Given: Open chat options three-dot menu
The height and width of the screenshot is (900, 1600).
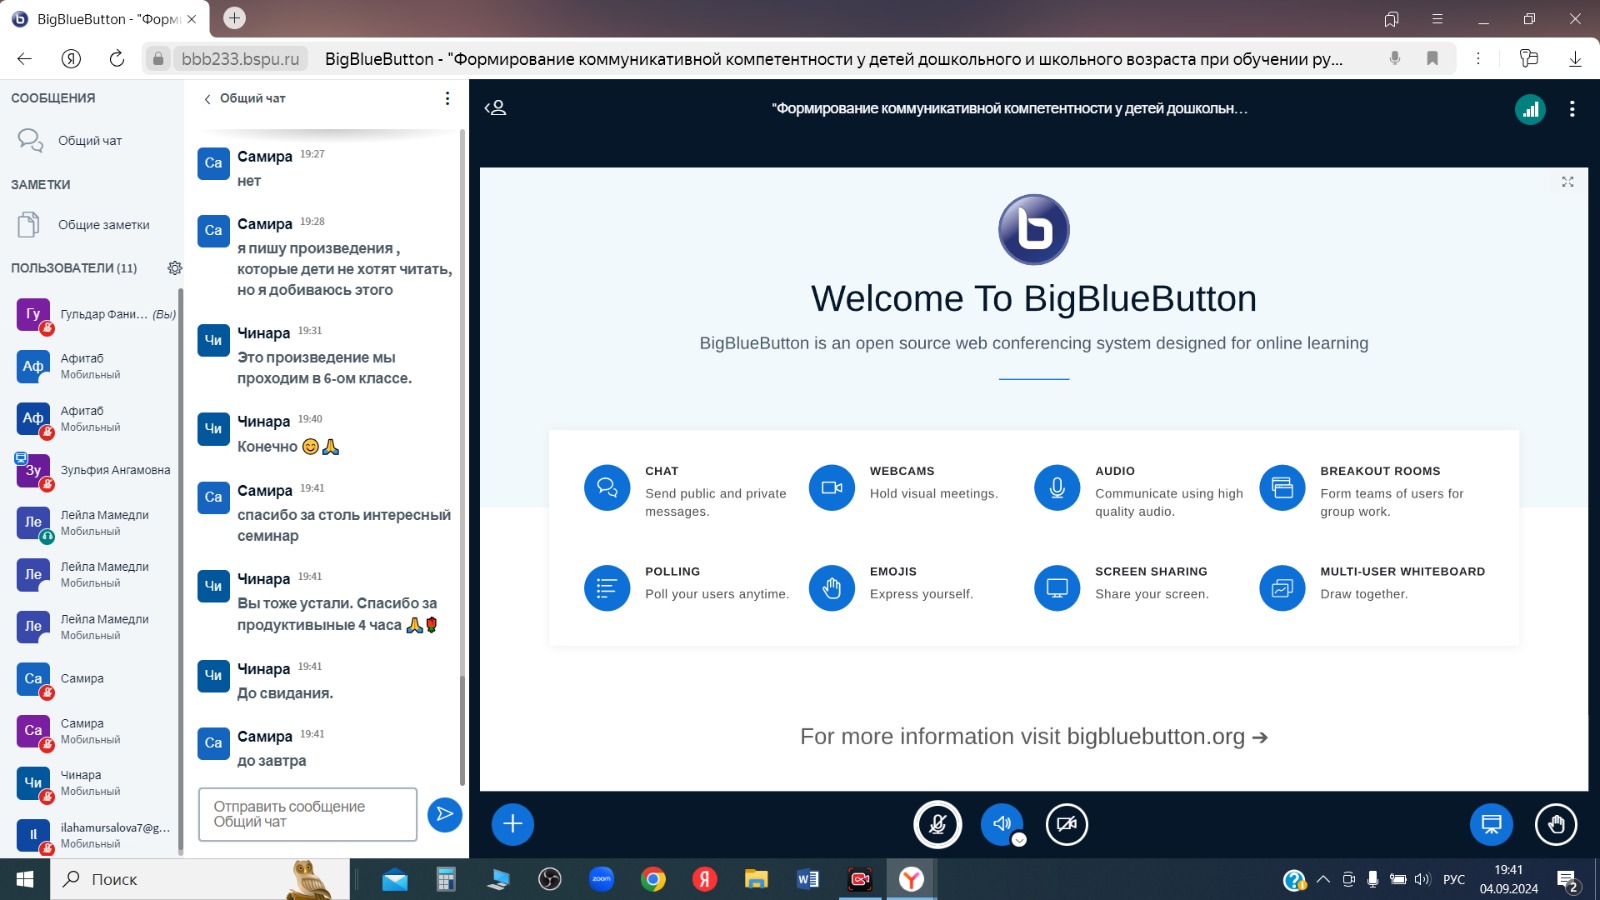Looking at the screenshot, I should (447, 98).
